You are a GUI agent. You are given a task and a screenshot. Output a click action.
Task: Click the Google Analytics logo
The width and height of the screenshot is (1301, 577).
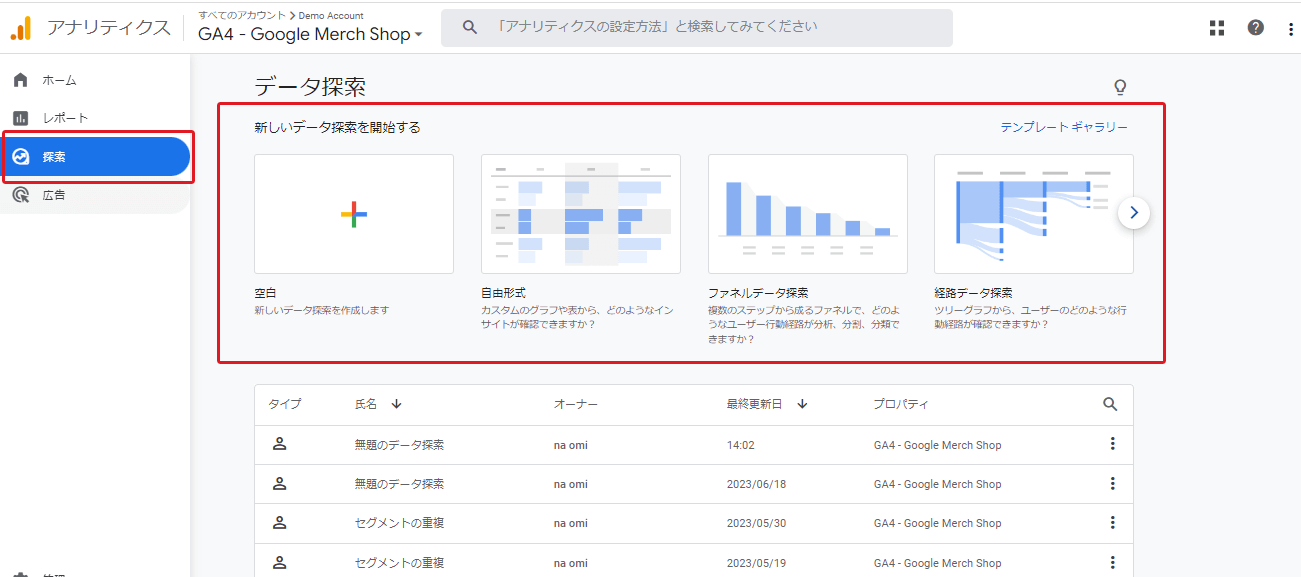(20, 28)
